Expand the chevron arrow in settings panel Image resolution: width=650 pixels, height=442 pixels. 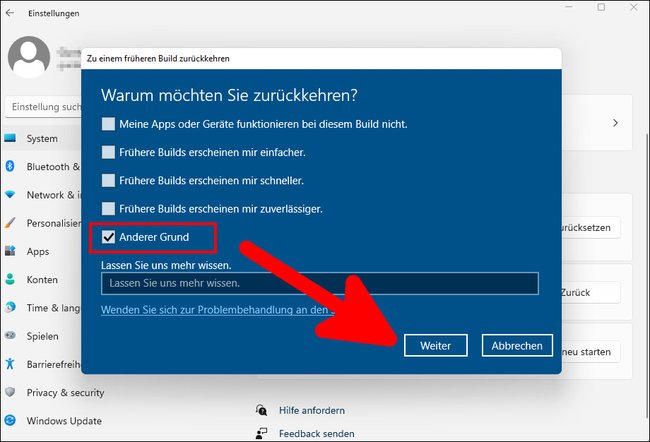615,123
